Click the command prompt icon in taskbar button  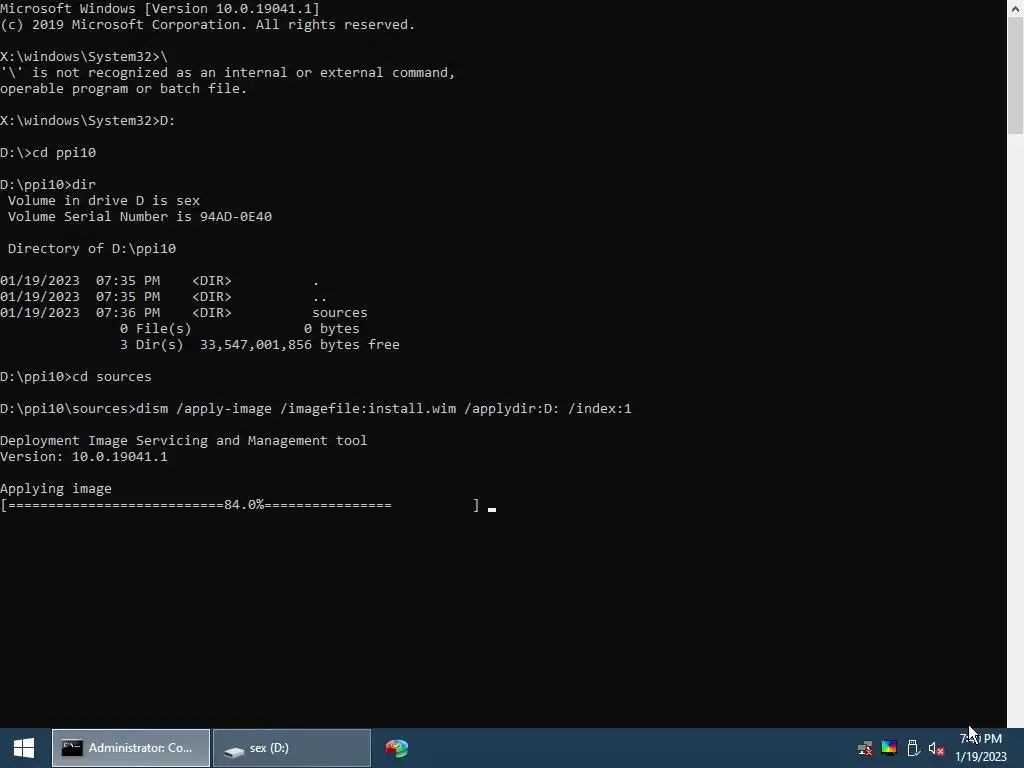pos(72,748)
